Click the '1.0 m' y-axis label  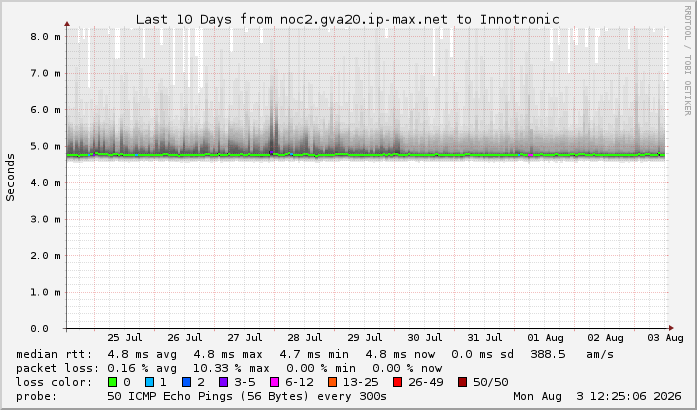pos(45,292)
